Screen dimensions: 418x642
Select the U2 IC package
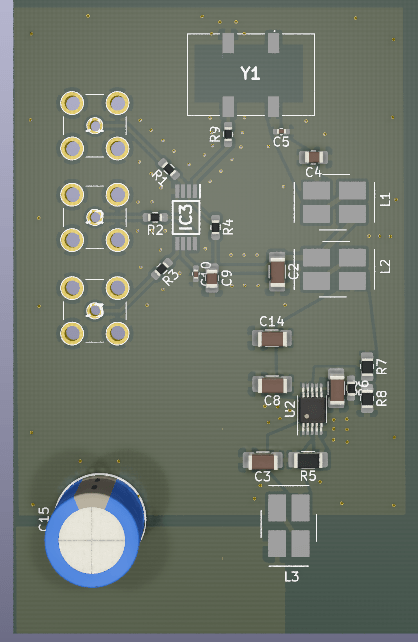(x=312, y=409)
